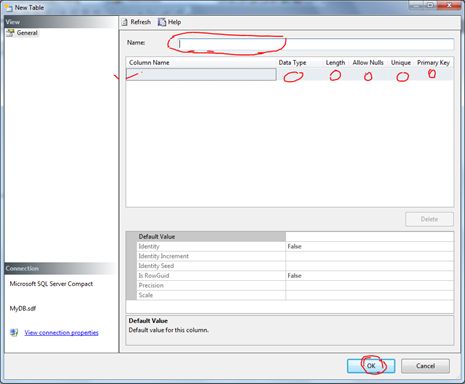Click the disabled Delete button
Image resolution: width=465 pixels, height=384 pixels.
(x=429, y=219)
